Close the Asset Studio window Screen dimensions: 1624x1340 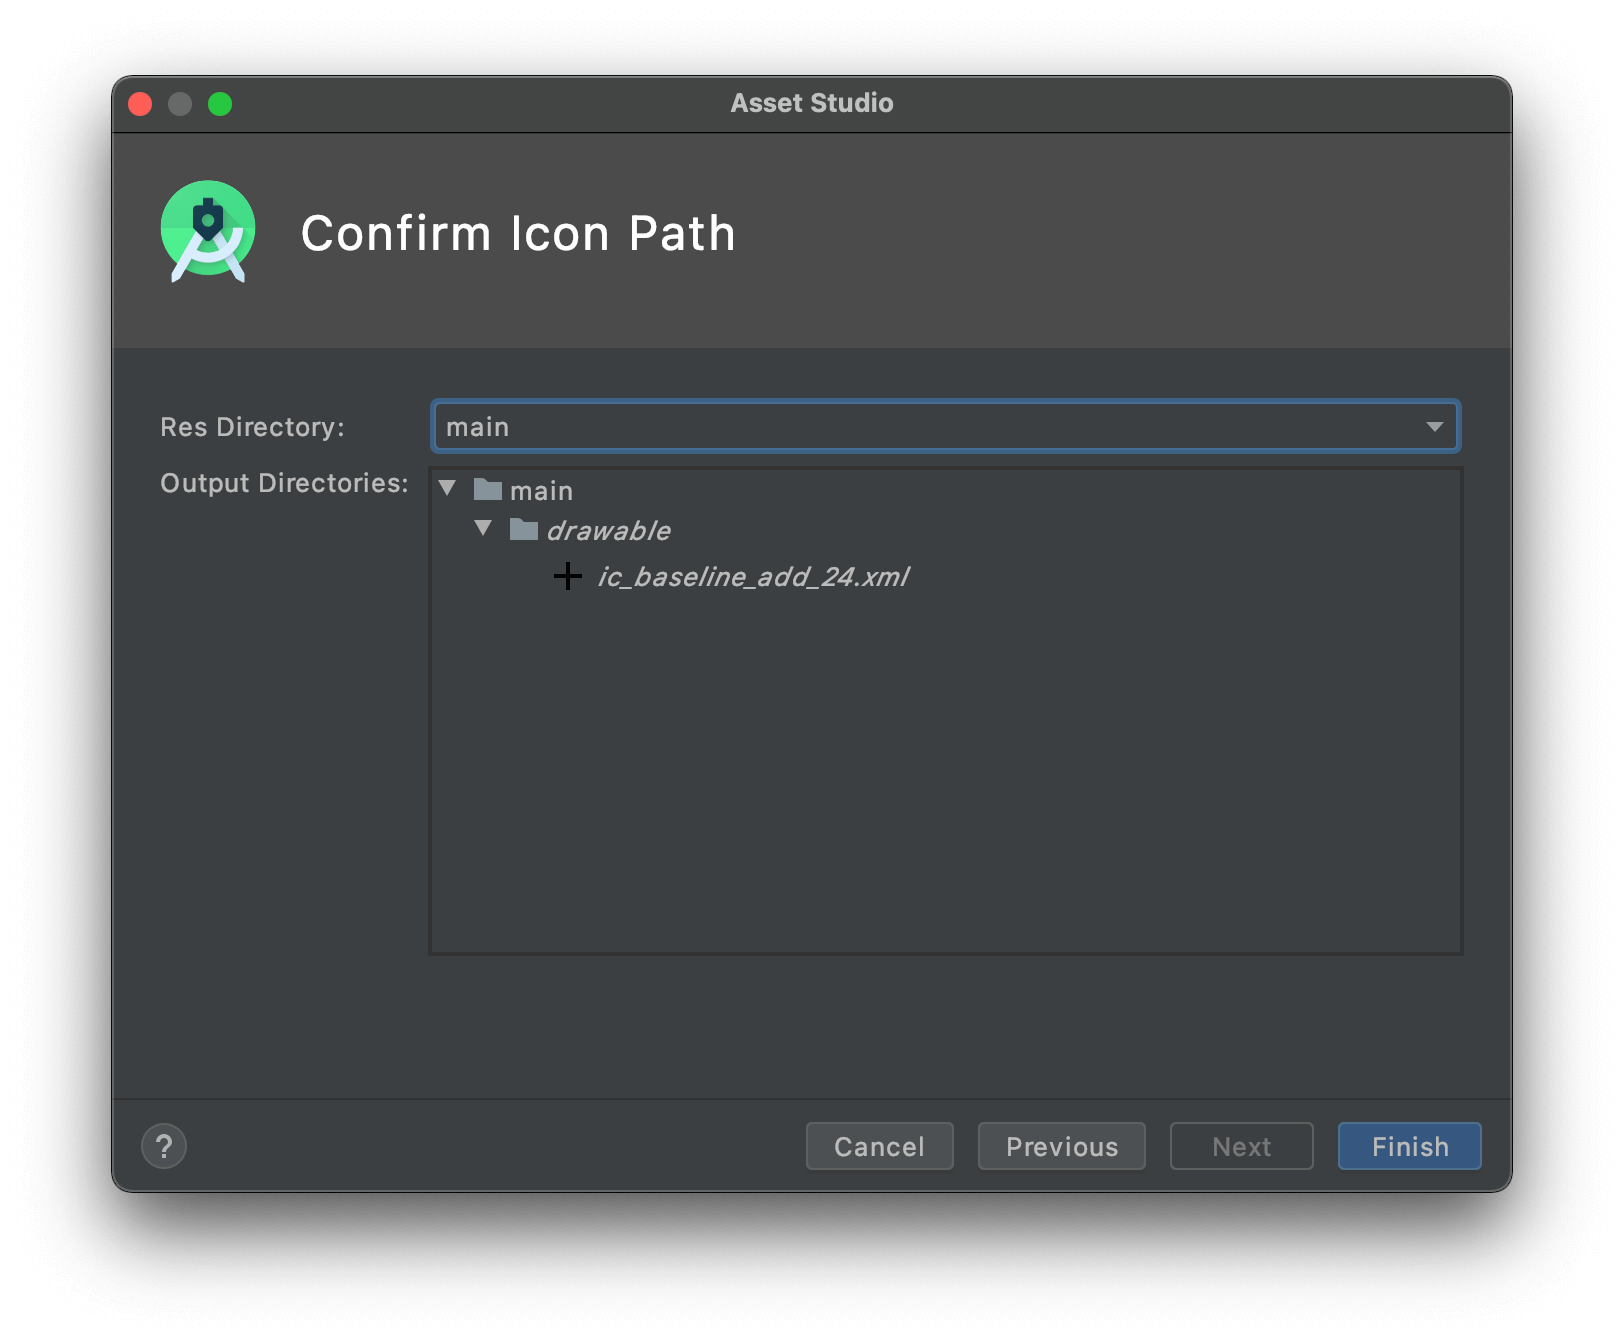140,104
